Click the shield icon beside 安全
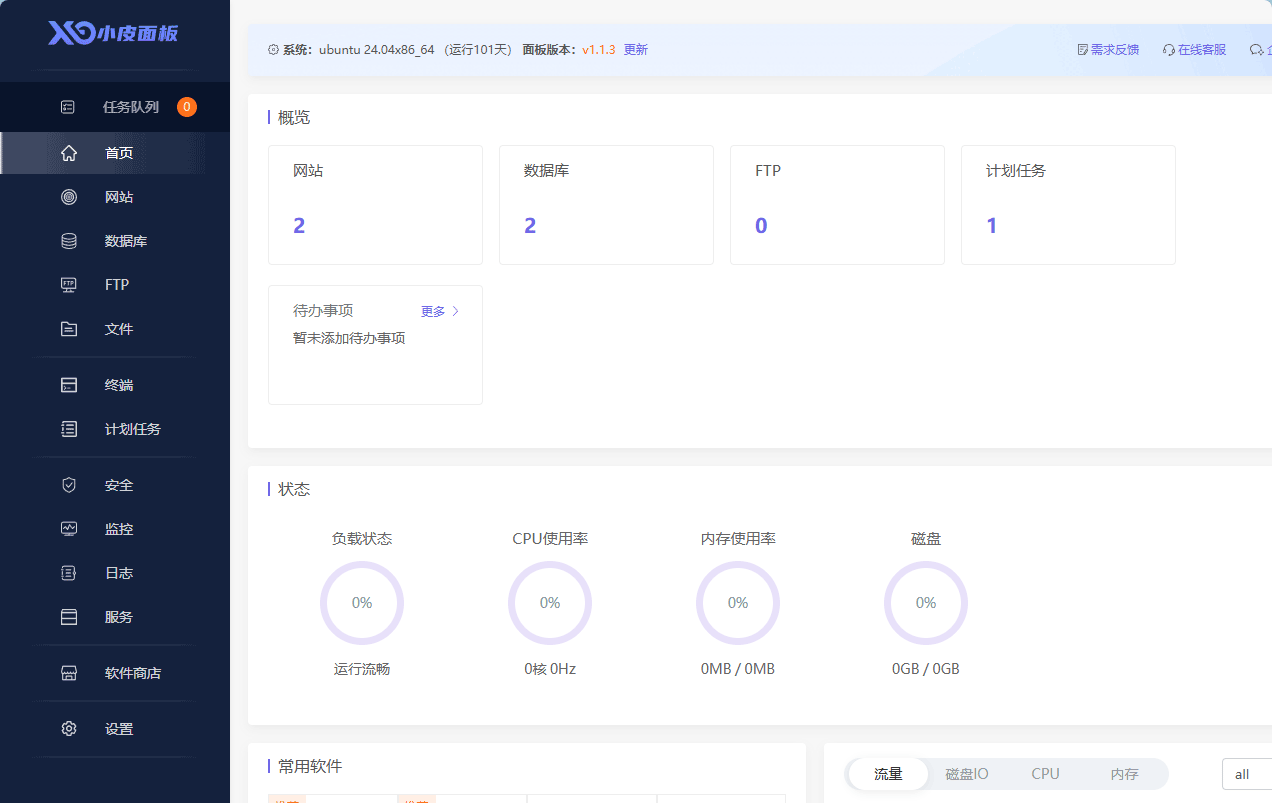 point(69,485)
